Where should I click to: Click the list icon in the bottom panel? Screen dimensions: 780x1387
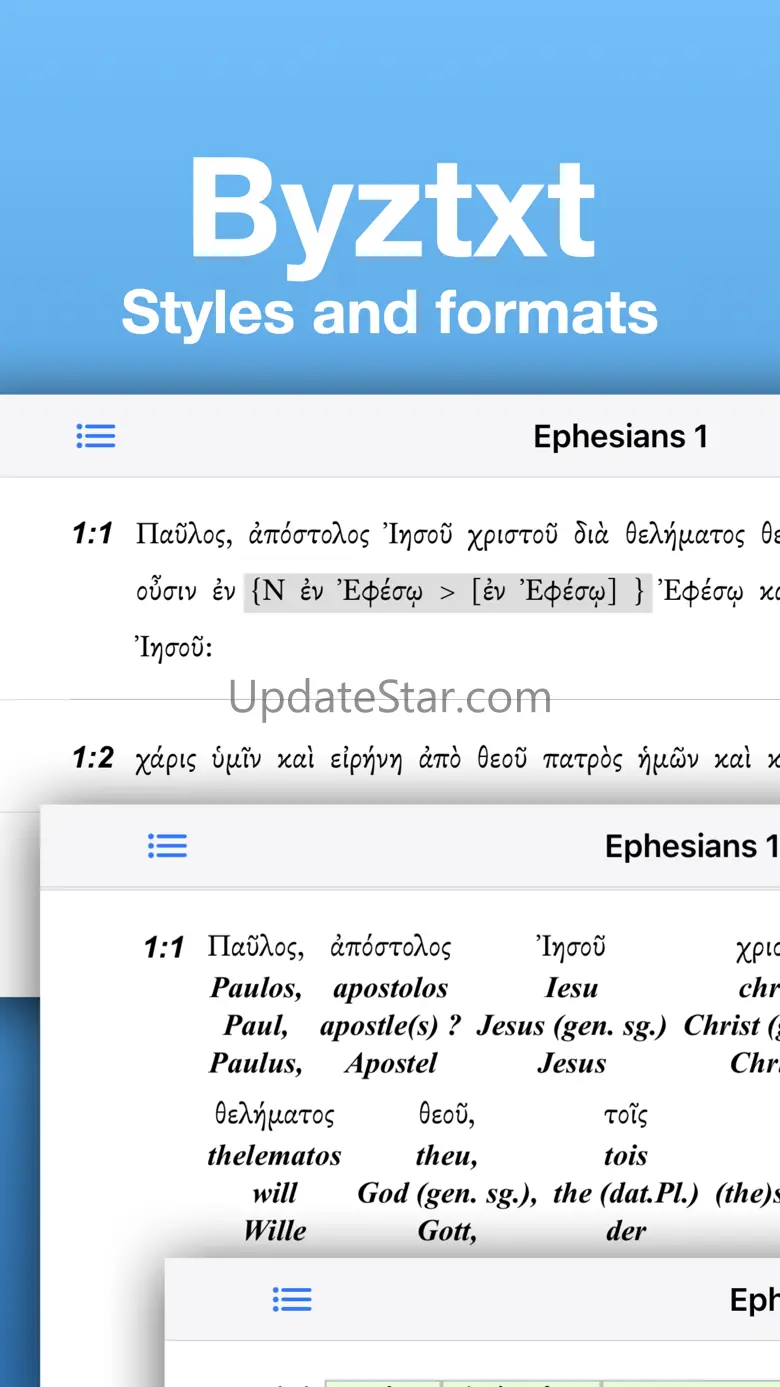292,1299
